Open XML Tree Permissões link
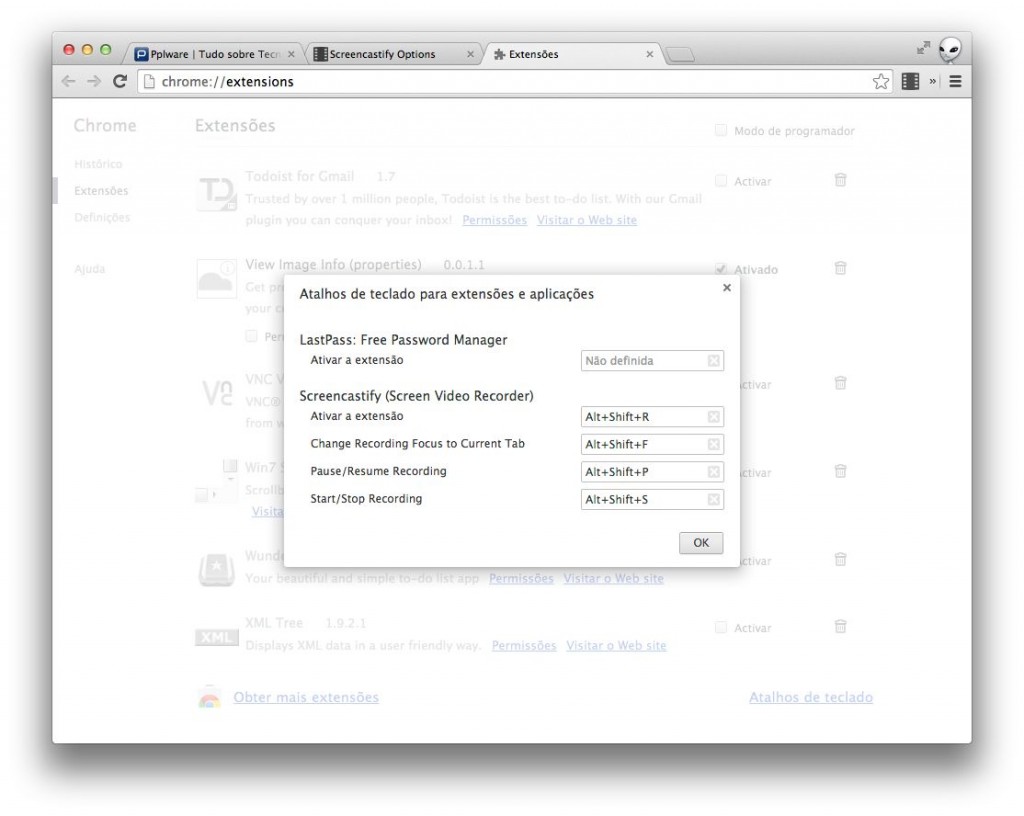The image size is (1024, 816). 524,646
